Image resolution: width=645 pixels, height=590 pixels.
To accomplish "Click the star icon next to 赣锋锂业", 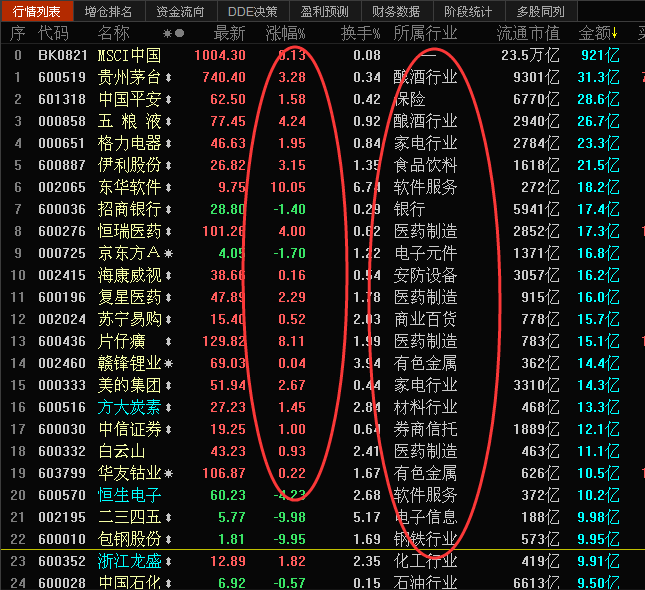I will pos(168,363).
